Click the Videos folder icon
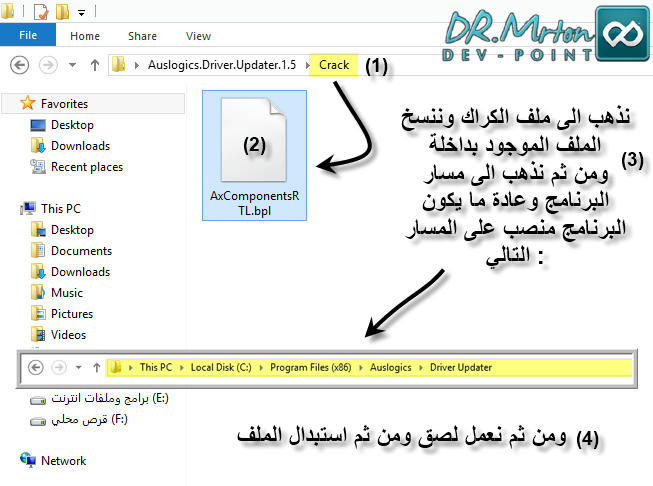Screen dimensions: 653x486 click(x=38, y=334)
